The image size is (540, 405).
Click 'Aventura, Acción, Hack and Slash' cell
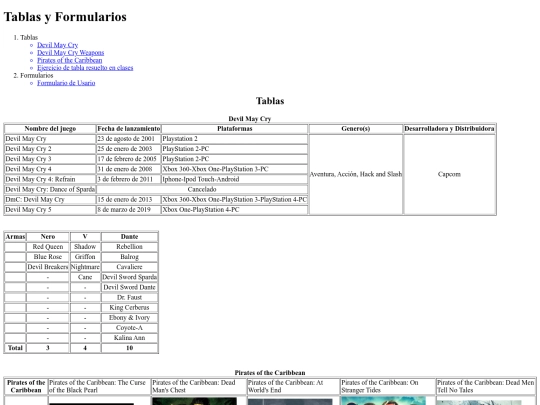356,174
